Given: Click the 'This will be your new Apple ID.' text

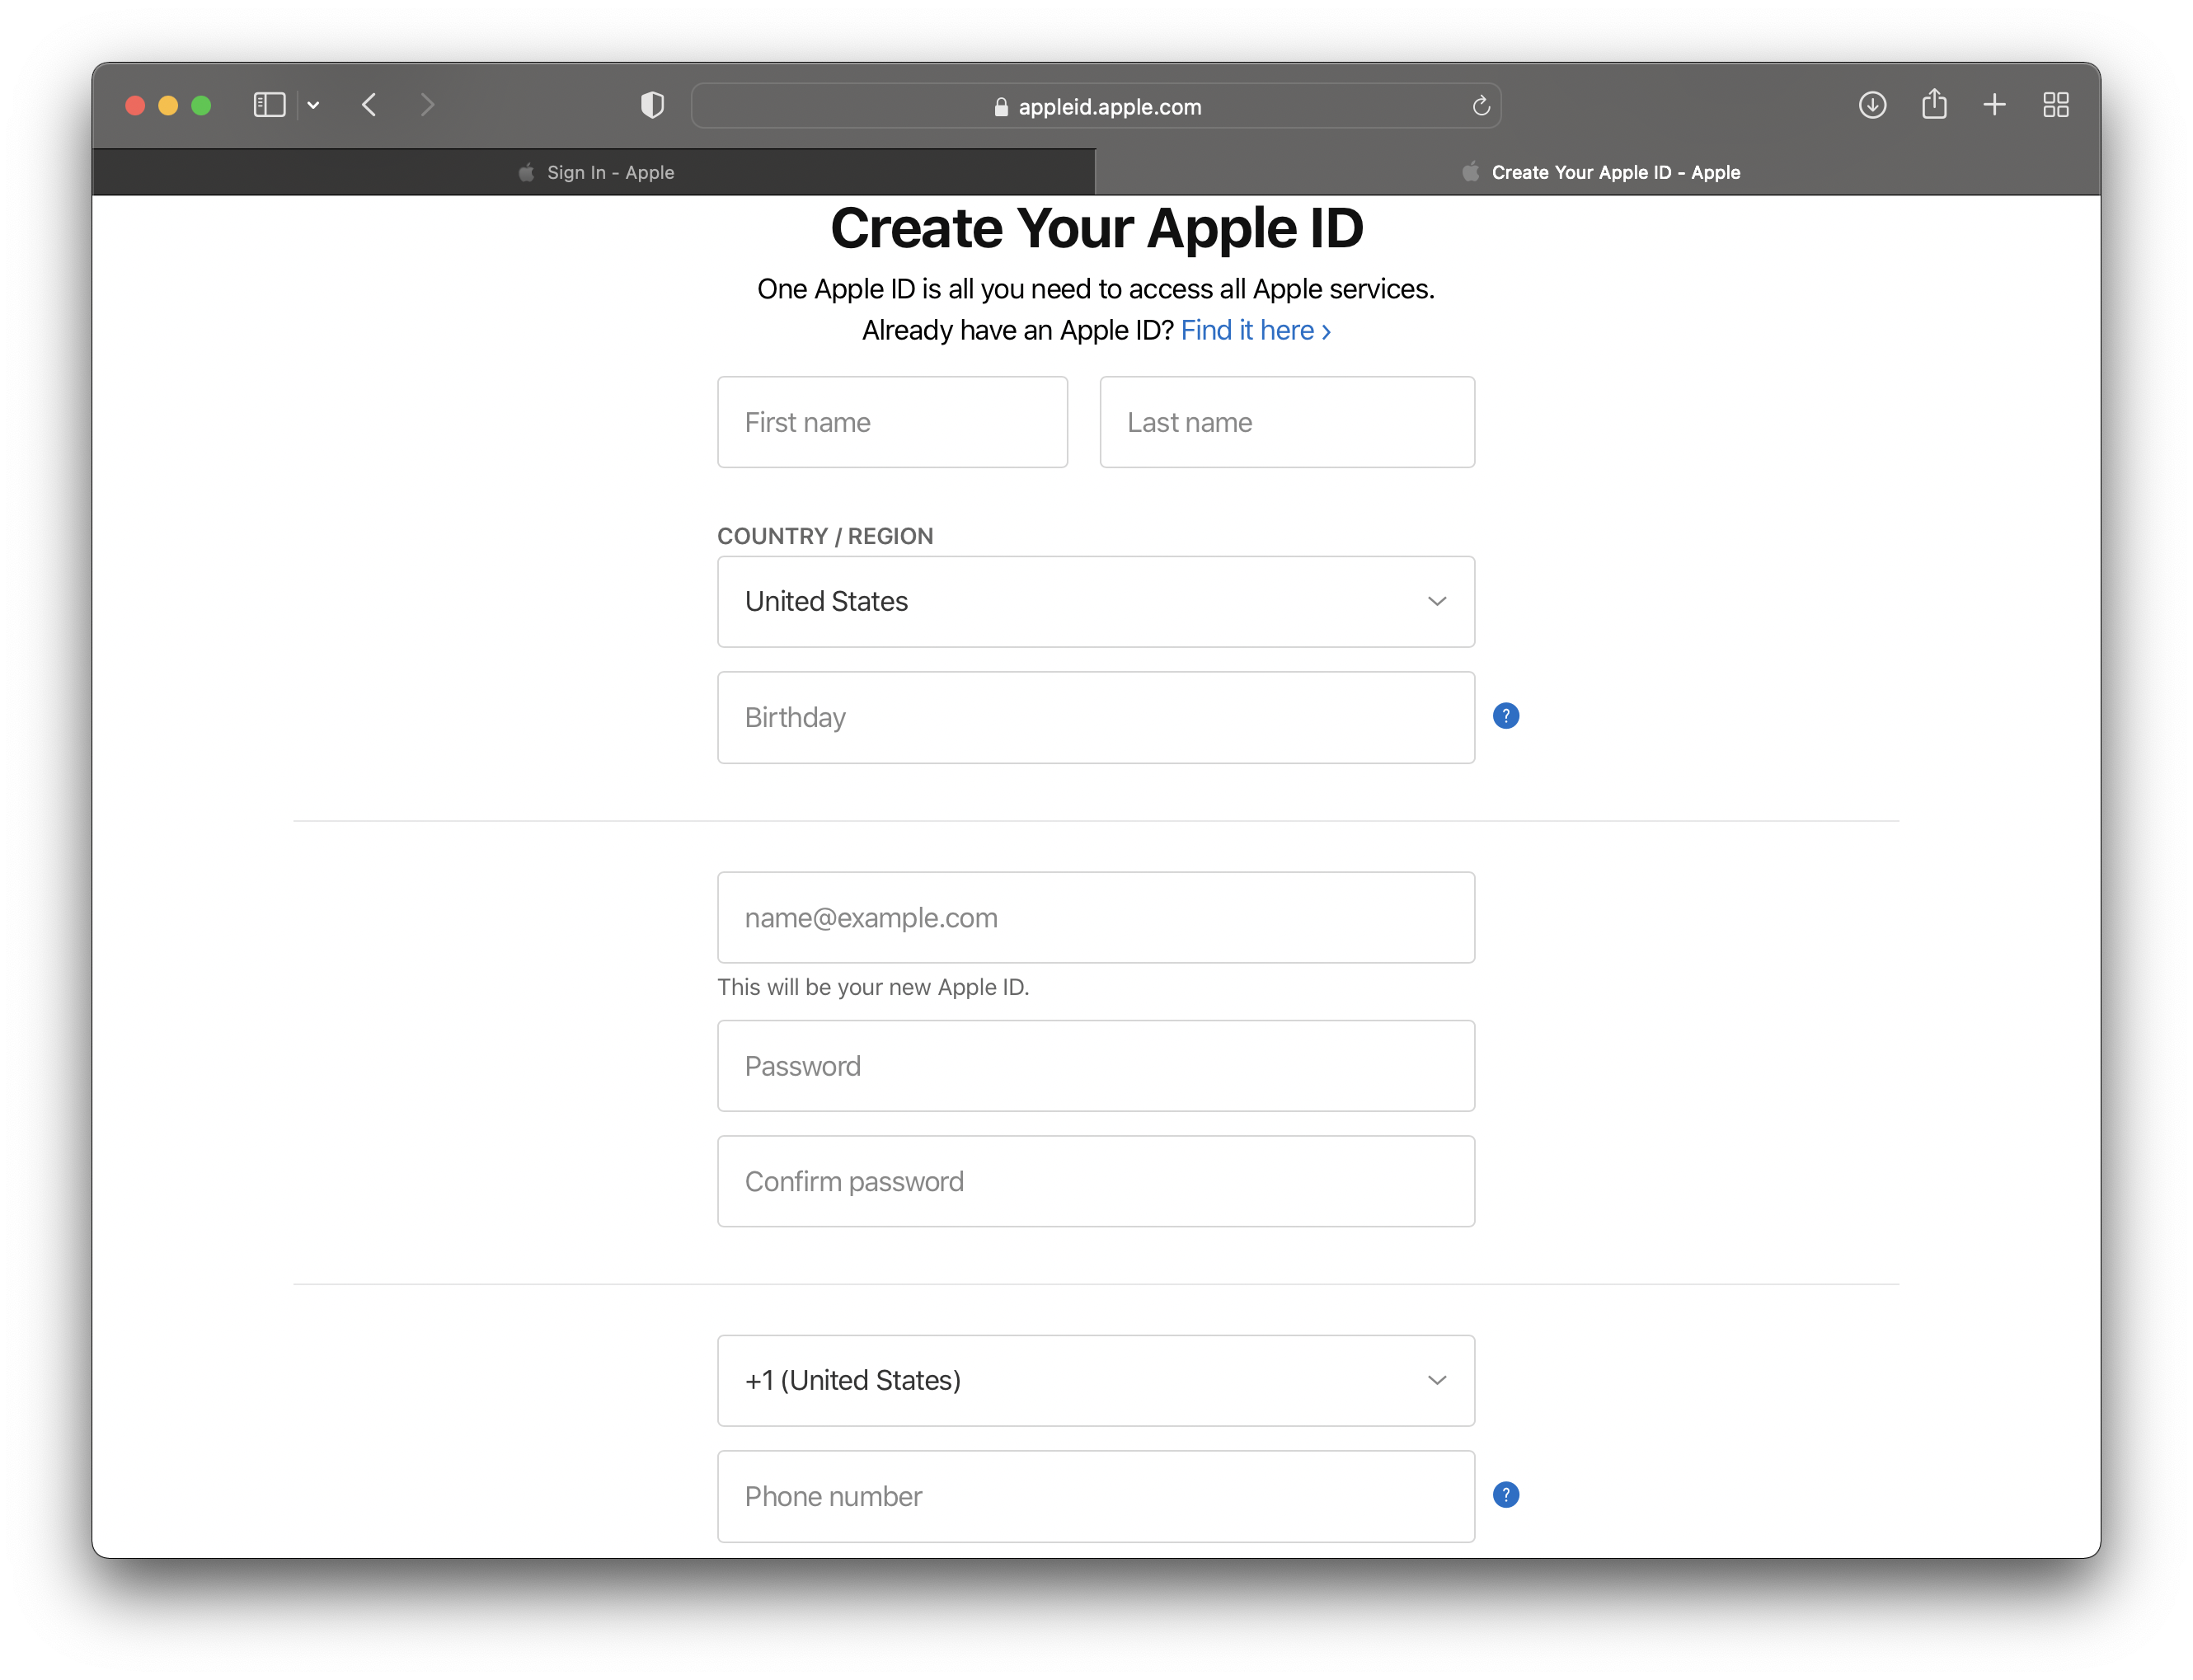Looking at the screenshot, I should point(873,987).
